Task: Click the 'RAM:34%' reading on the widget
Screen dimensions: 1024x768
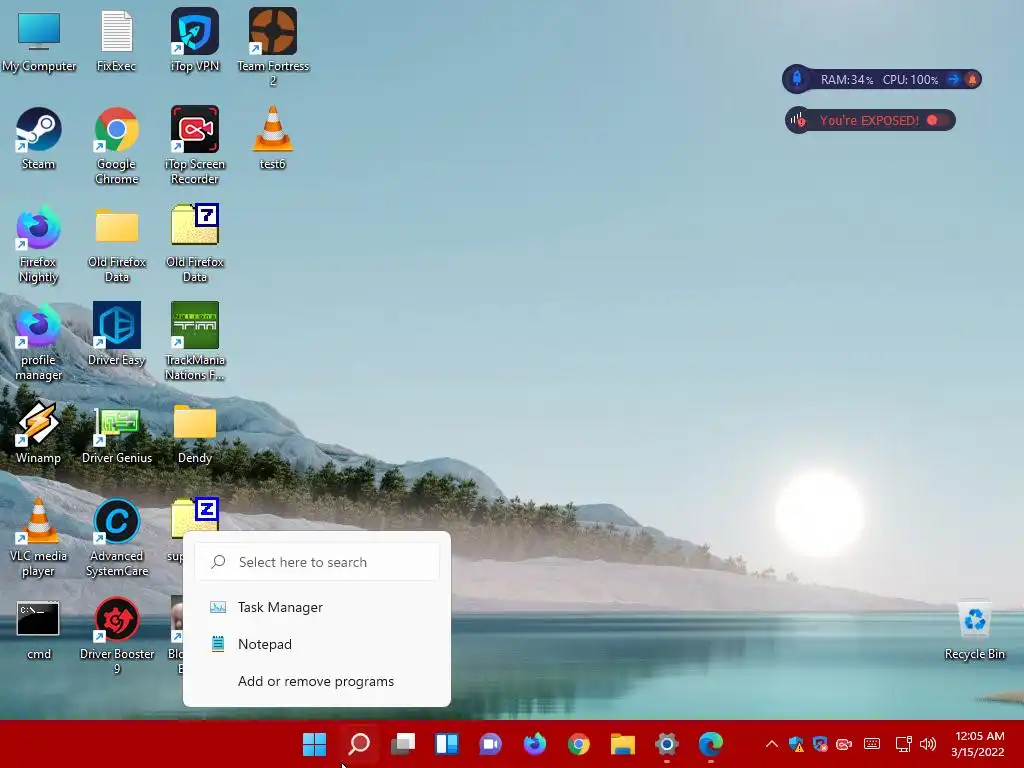Action: pos(847,80)
